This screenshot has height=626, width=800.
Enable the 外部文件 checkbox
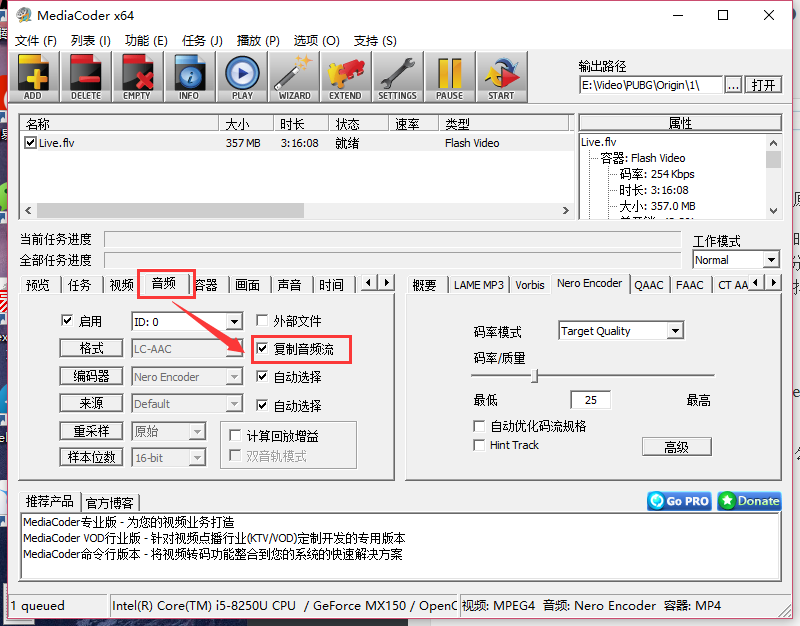tap(262, 320)
